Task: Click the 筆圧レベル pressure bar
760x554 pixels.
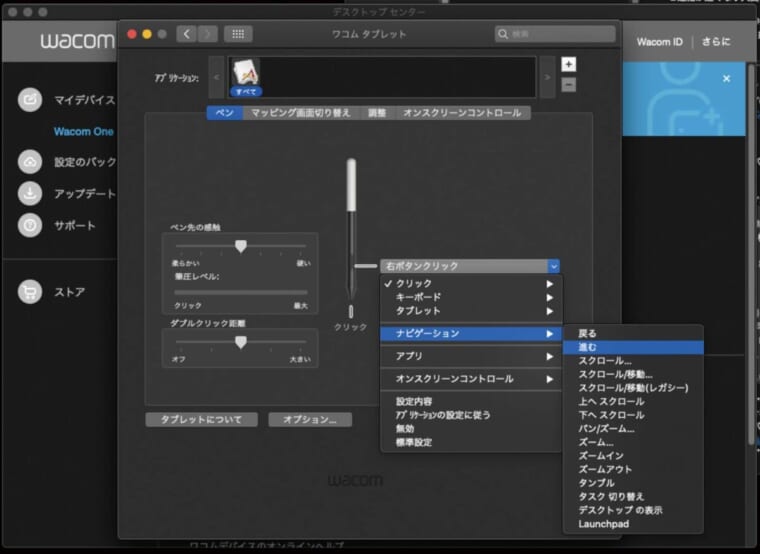Action: click(241, 292)
